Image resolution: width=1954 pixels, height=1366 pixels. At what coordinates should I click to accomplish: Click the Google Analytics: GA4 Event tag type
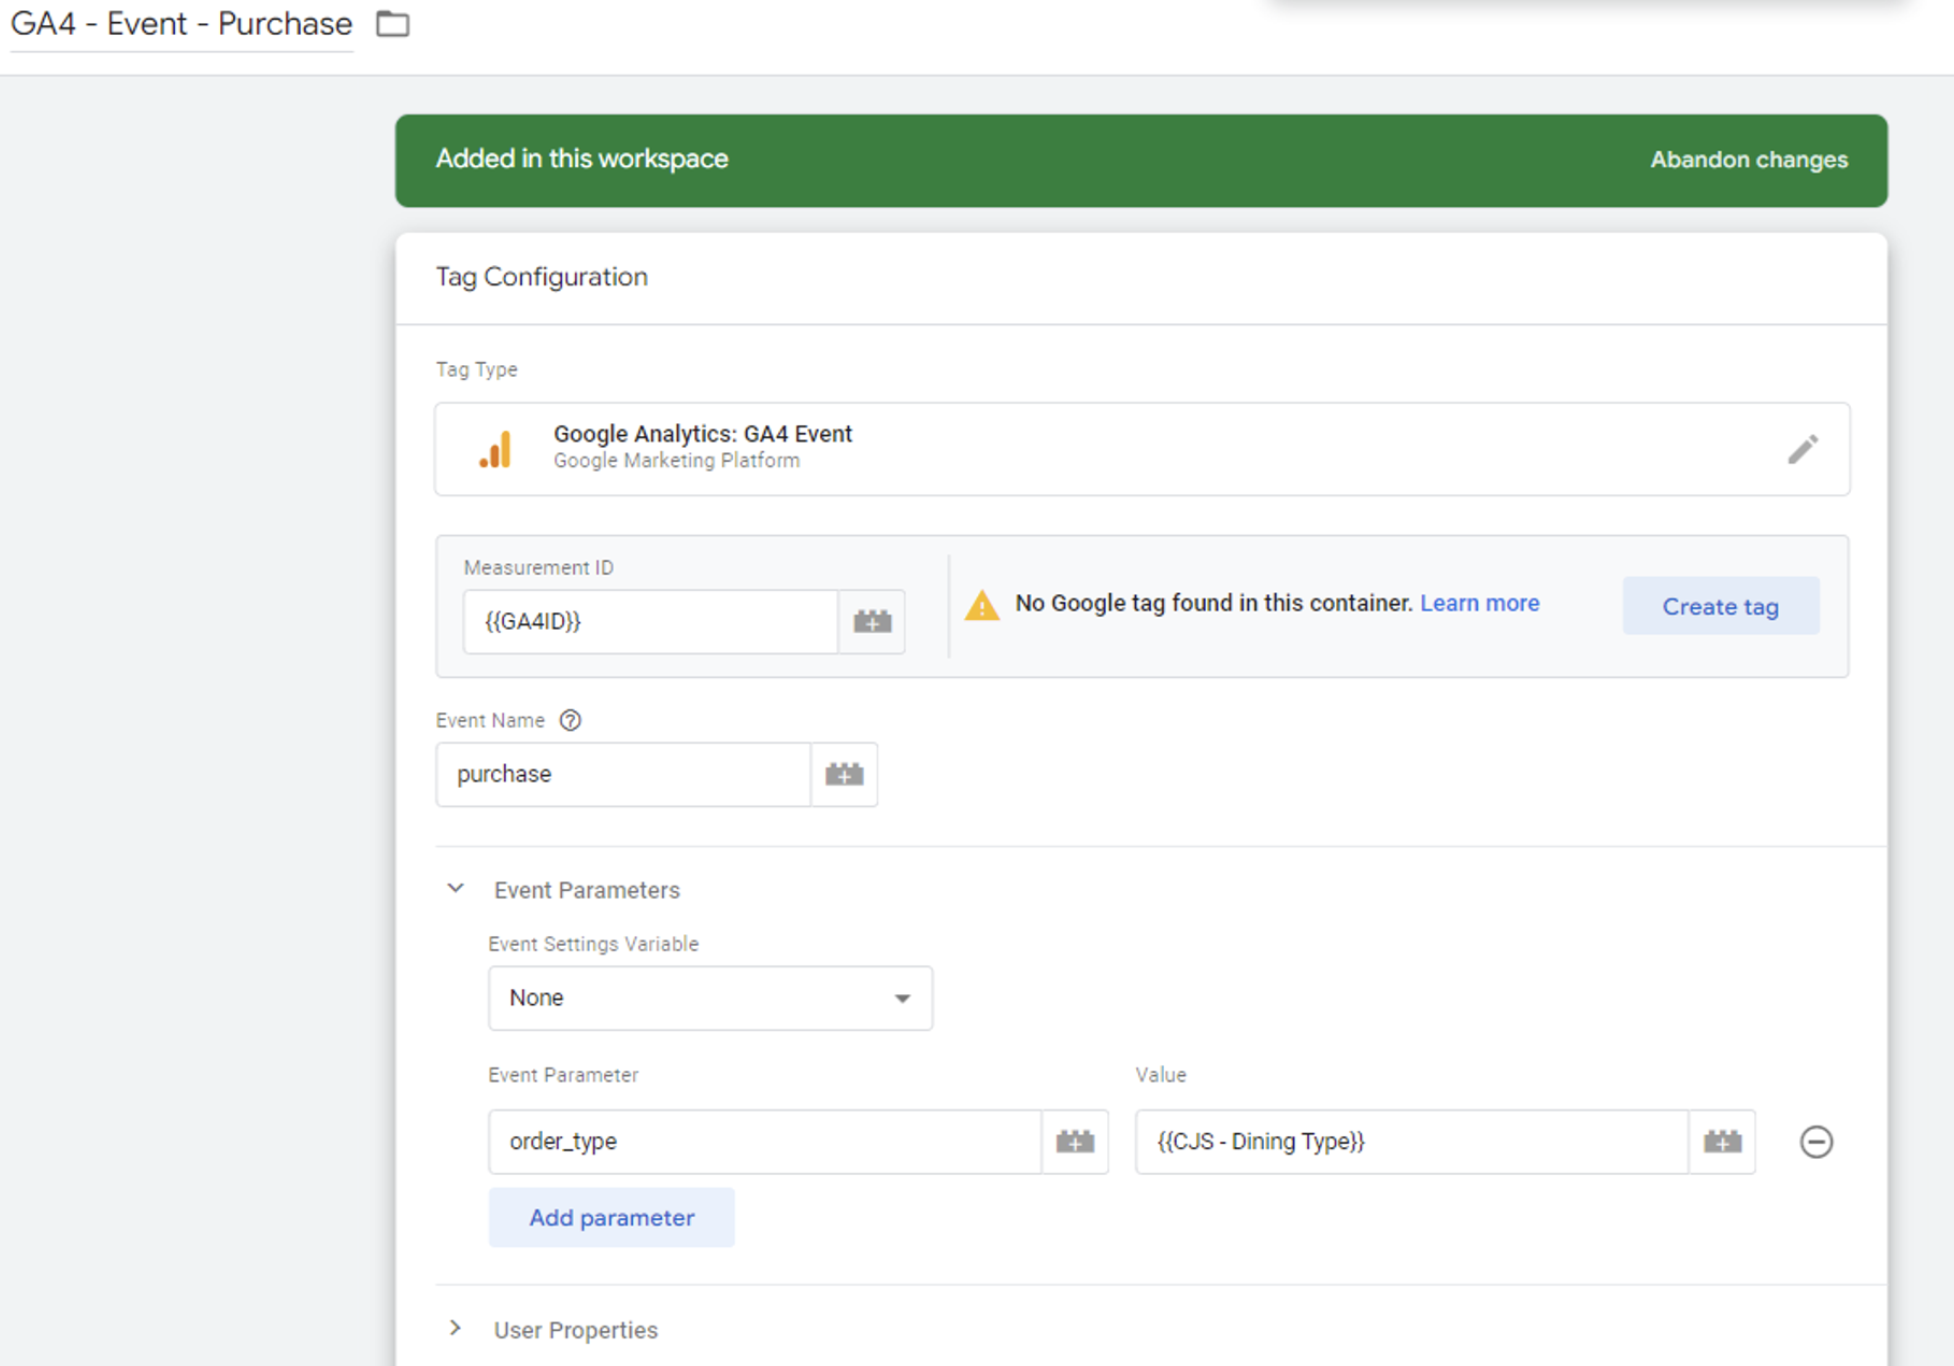(1142, 449)
